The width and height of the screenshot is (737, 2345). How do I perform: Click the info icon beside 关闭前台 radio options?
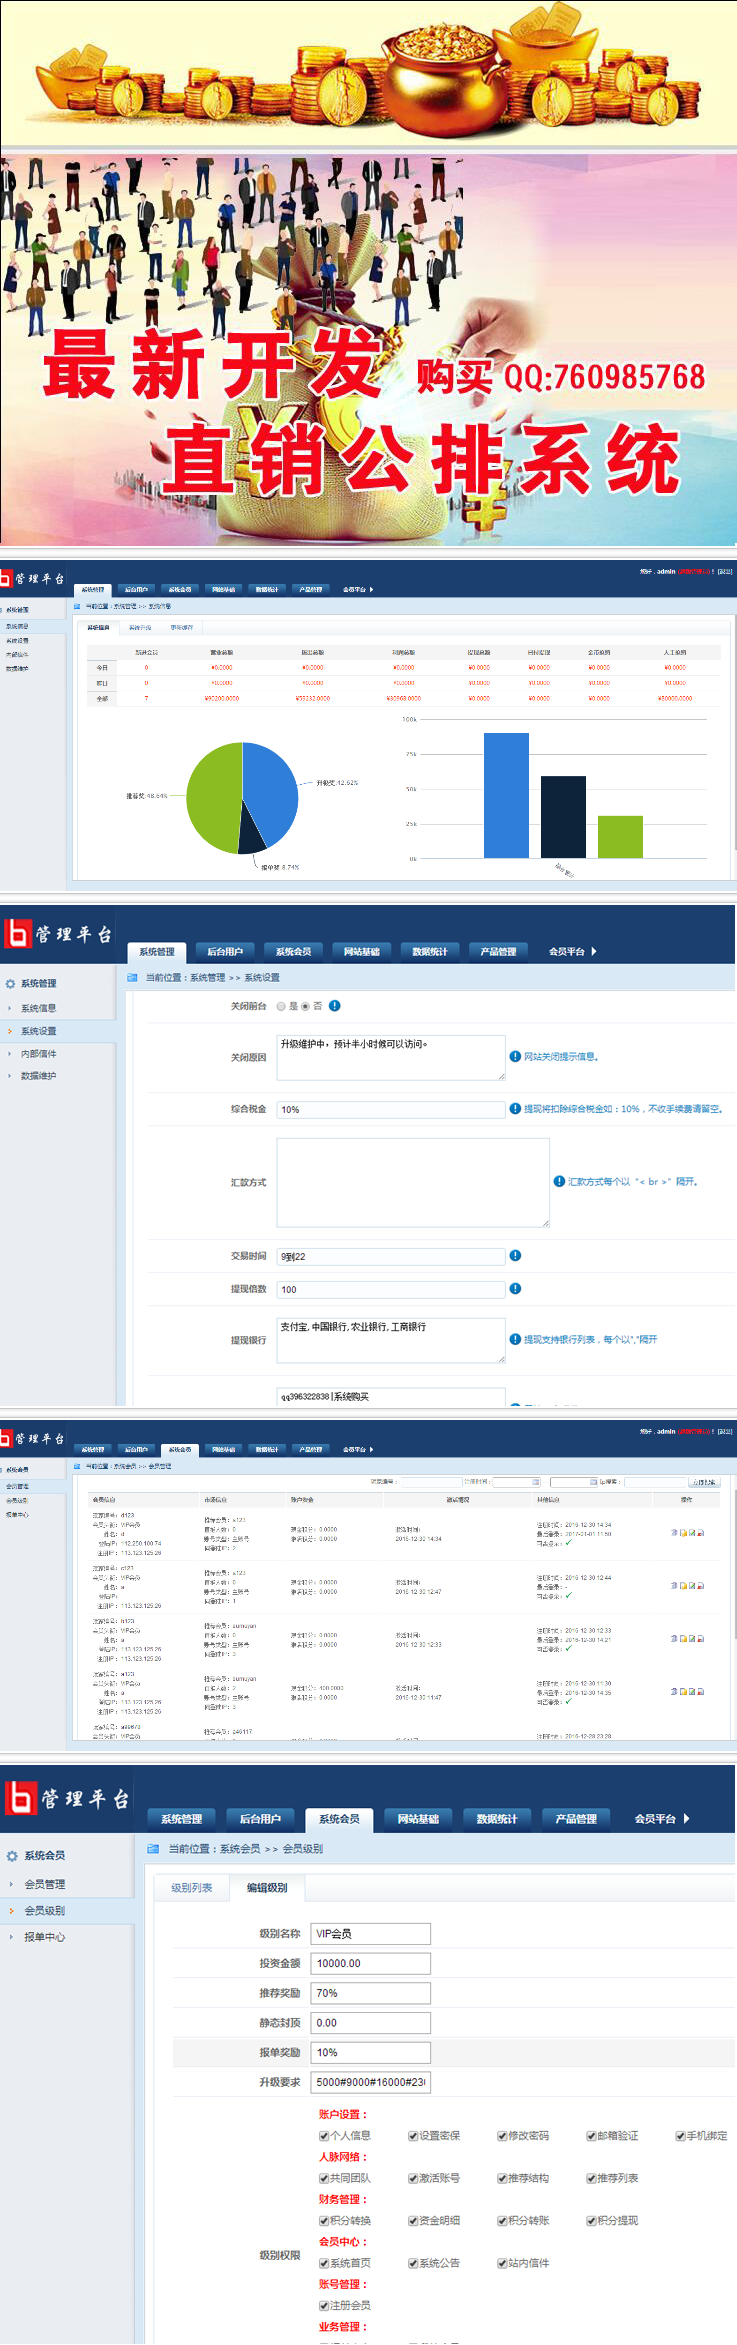(x=335, y=1006)
